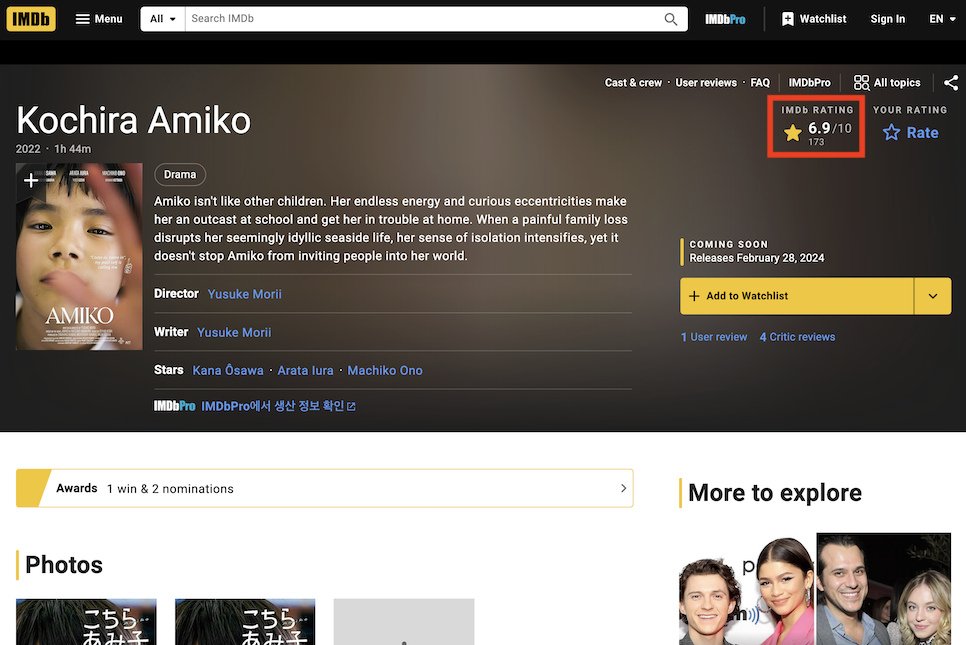Open User reviews link
The height and width of the screenshot is (645, 966).
pos(706,83)
